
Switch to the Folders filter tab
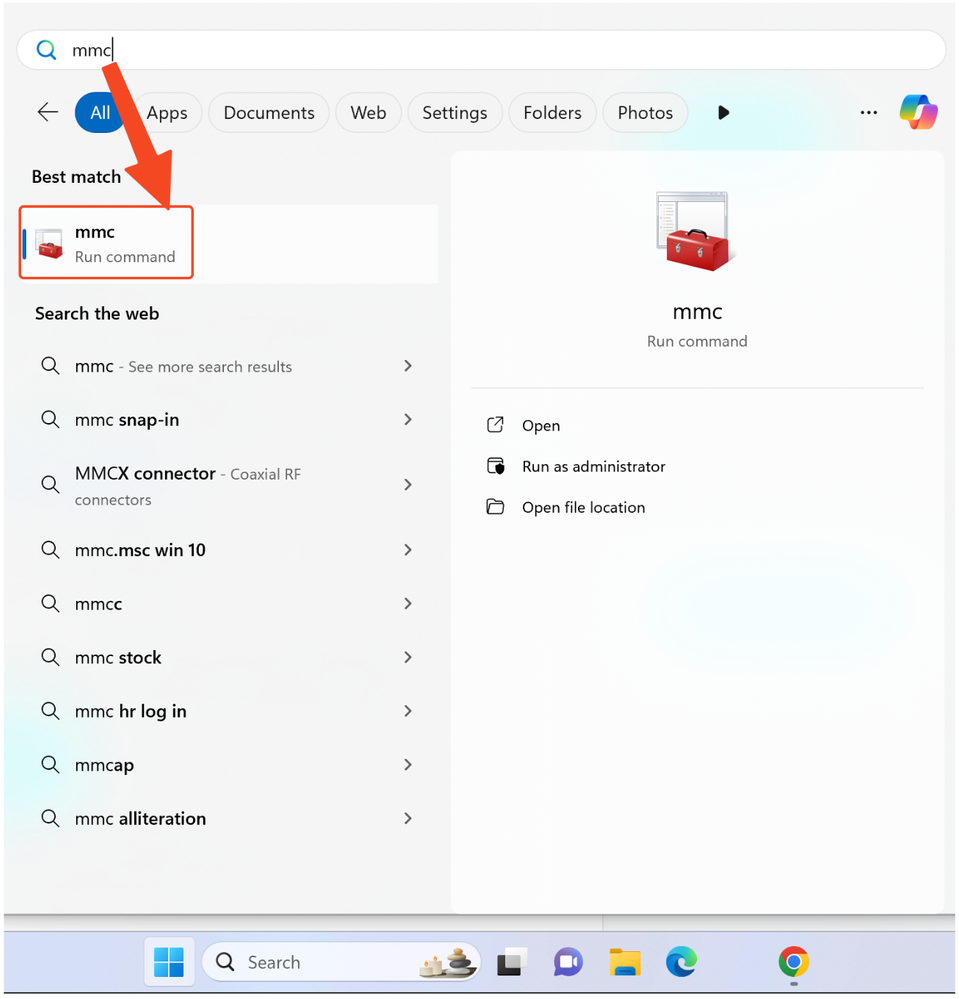[552, 113]
